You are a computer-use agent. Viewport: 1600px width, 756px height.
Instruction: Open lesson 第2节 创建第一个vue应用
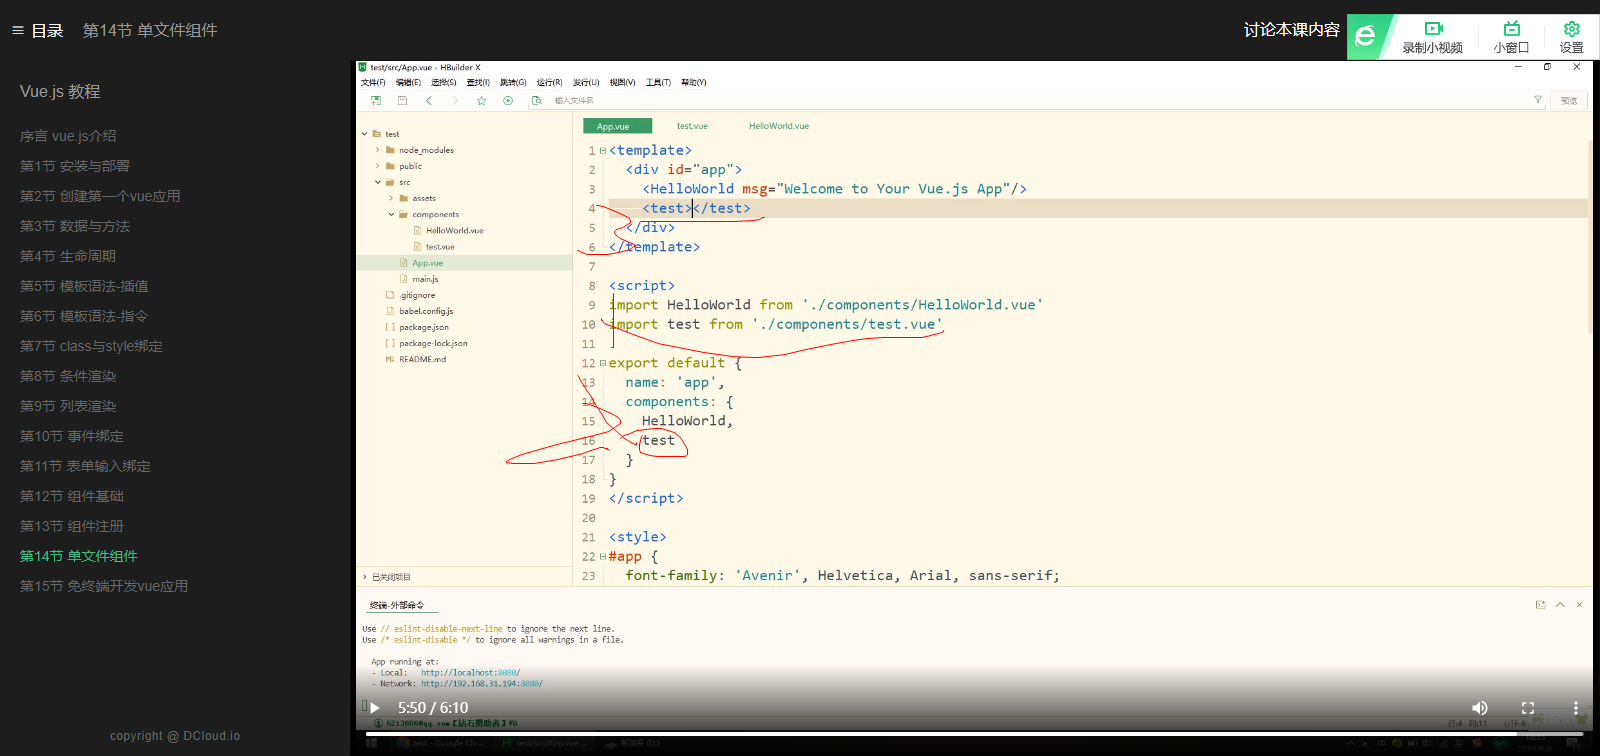(x=100, y=196)
